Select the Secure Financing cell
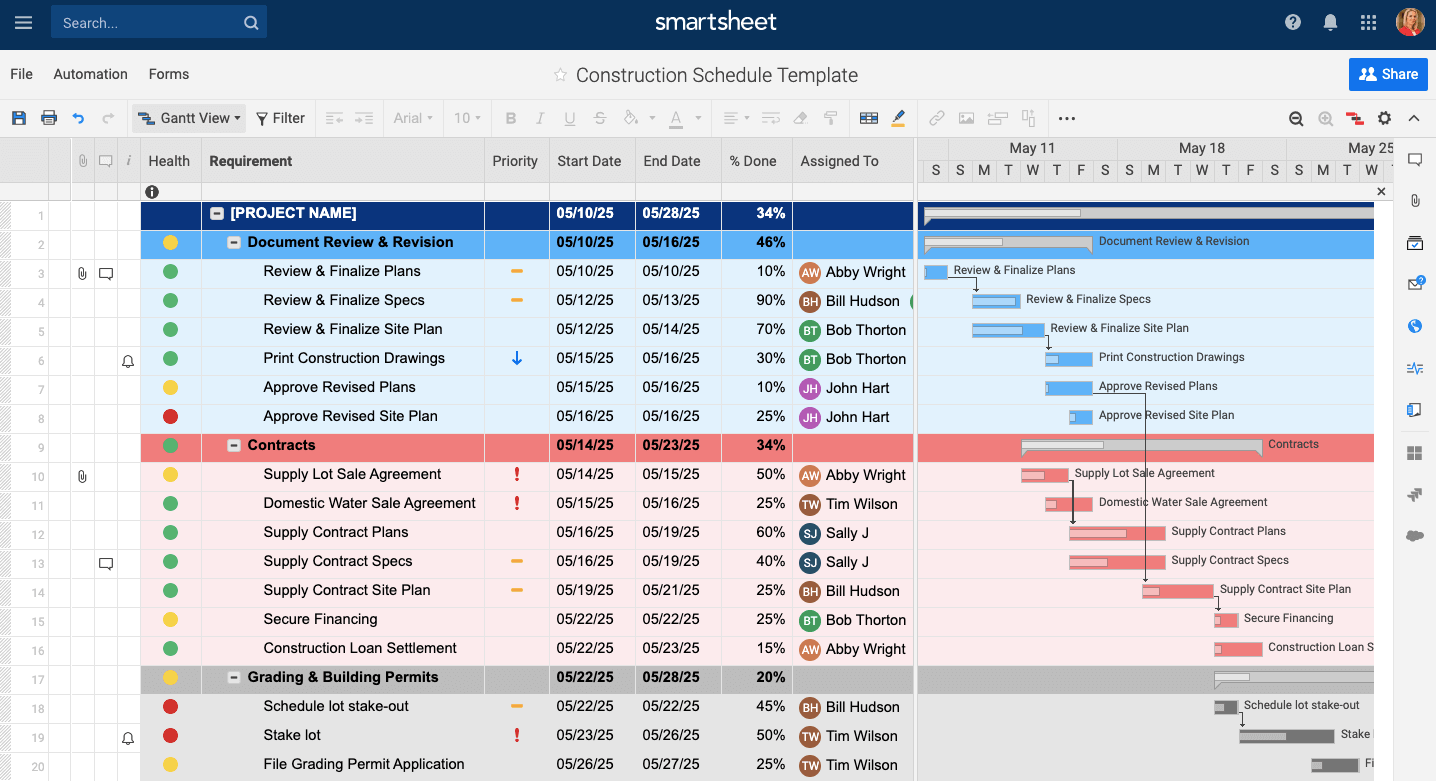 coord(343,619)
